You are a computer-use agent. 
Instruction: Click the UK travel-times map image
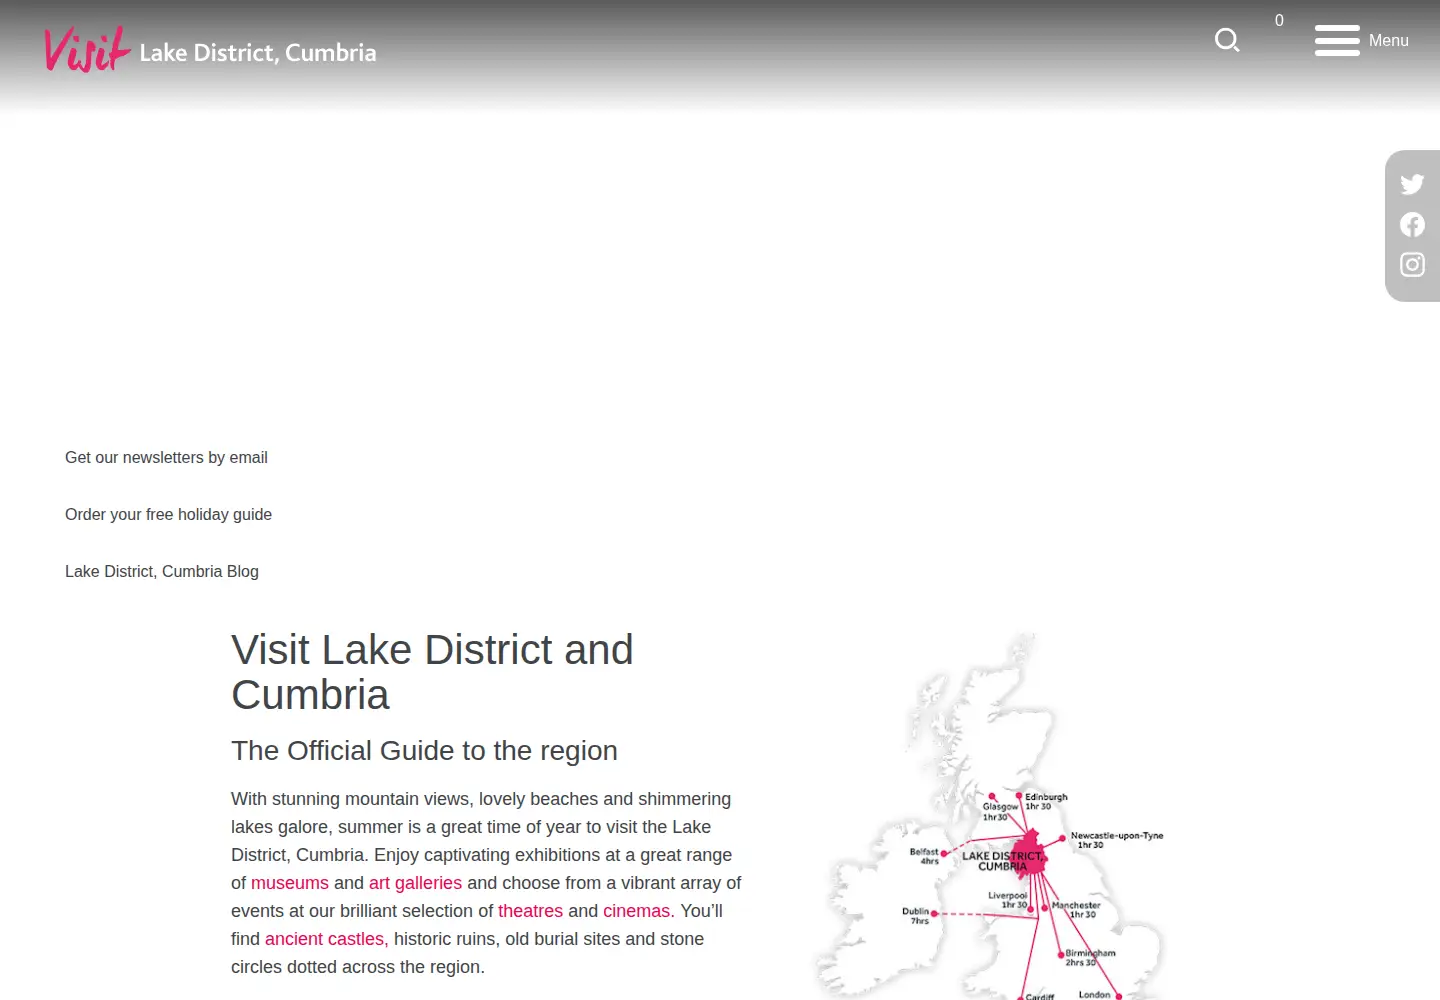pyautogui.click(x=990, y=815)
